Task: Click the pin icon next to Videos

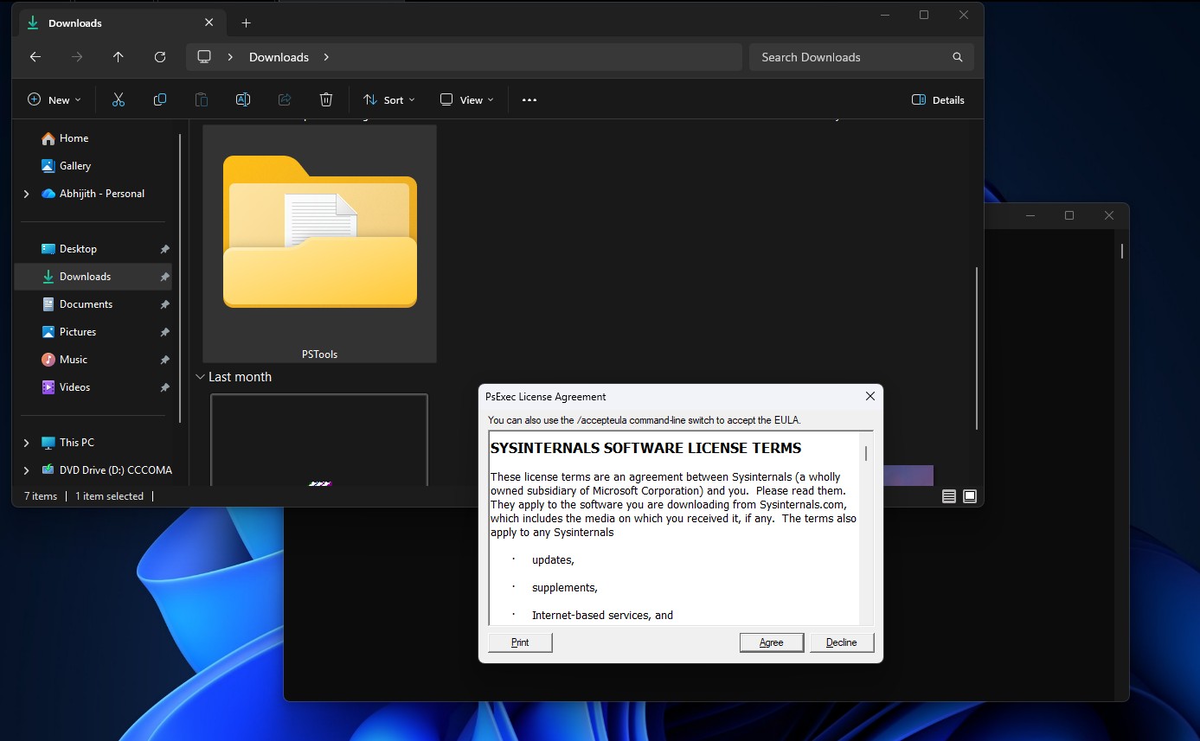Action: (x=165, y=387)
